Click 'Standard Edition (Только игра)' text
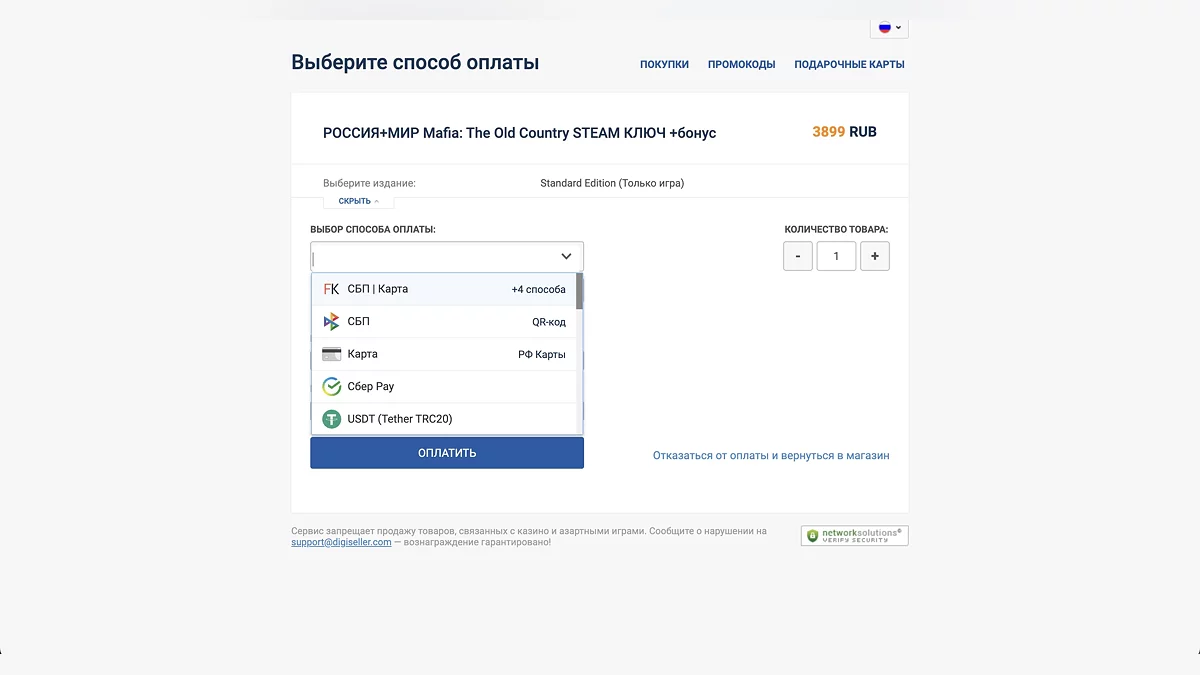This screenshot has width=1200, height=675. pyautogui.click(x=612, y=183)
